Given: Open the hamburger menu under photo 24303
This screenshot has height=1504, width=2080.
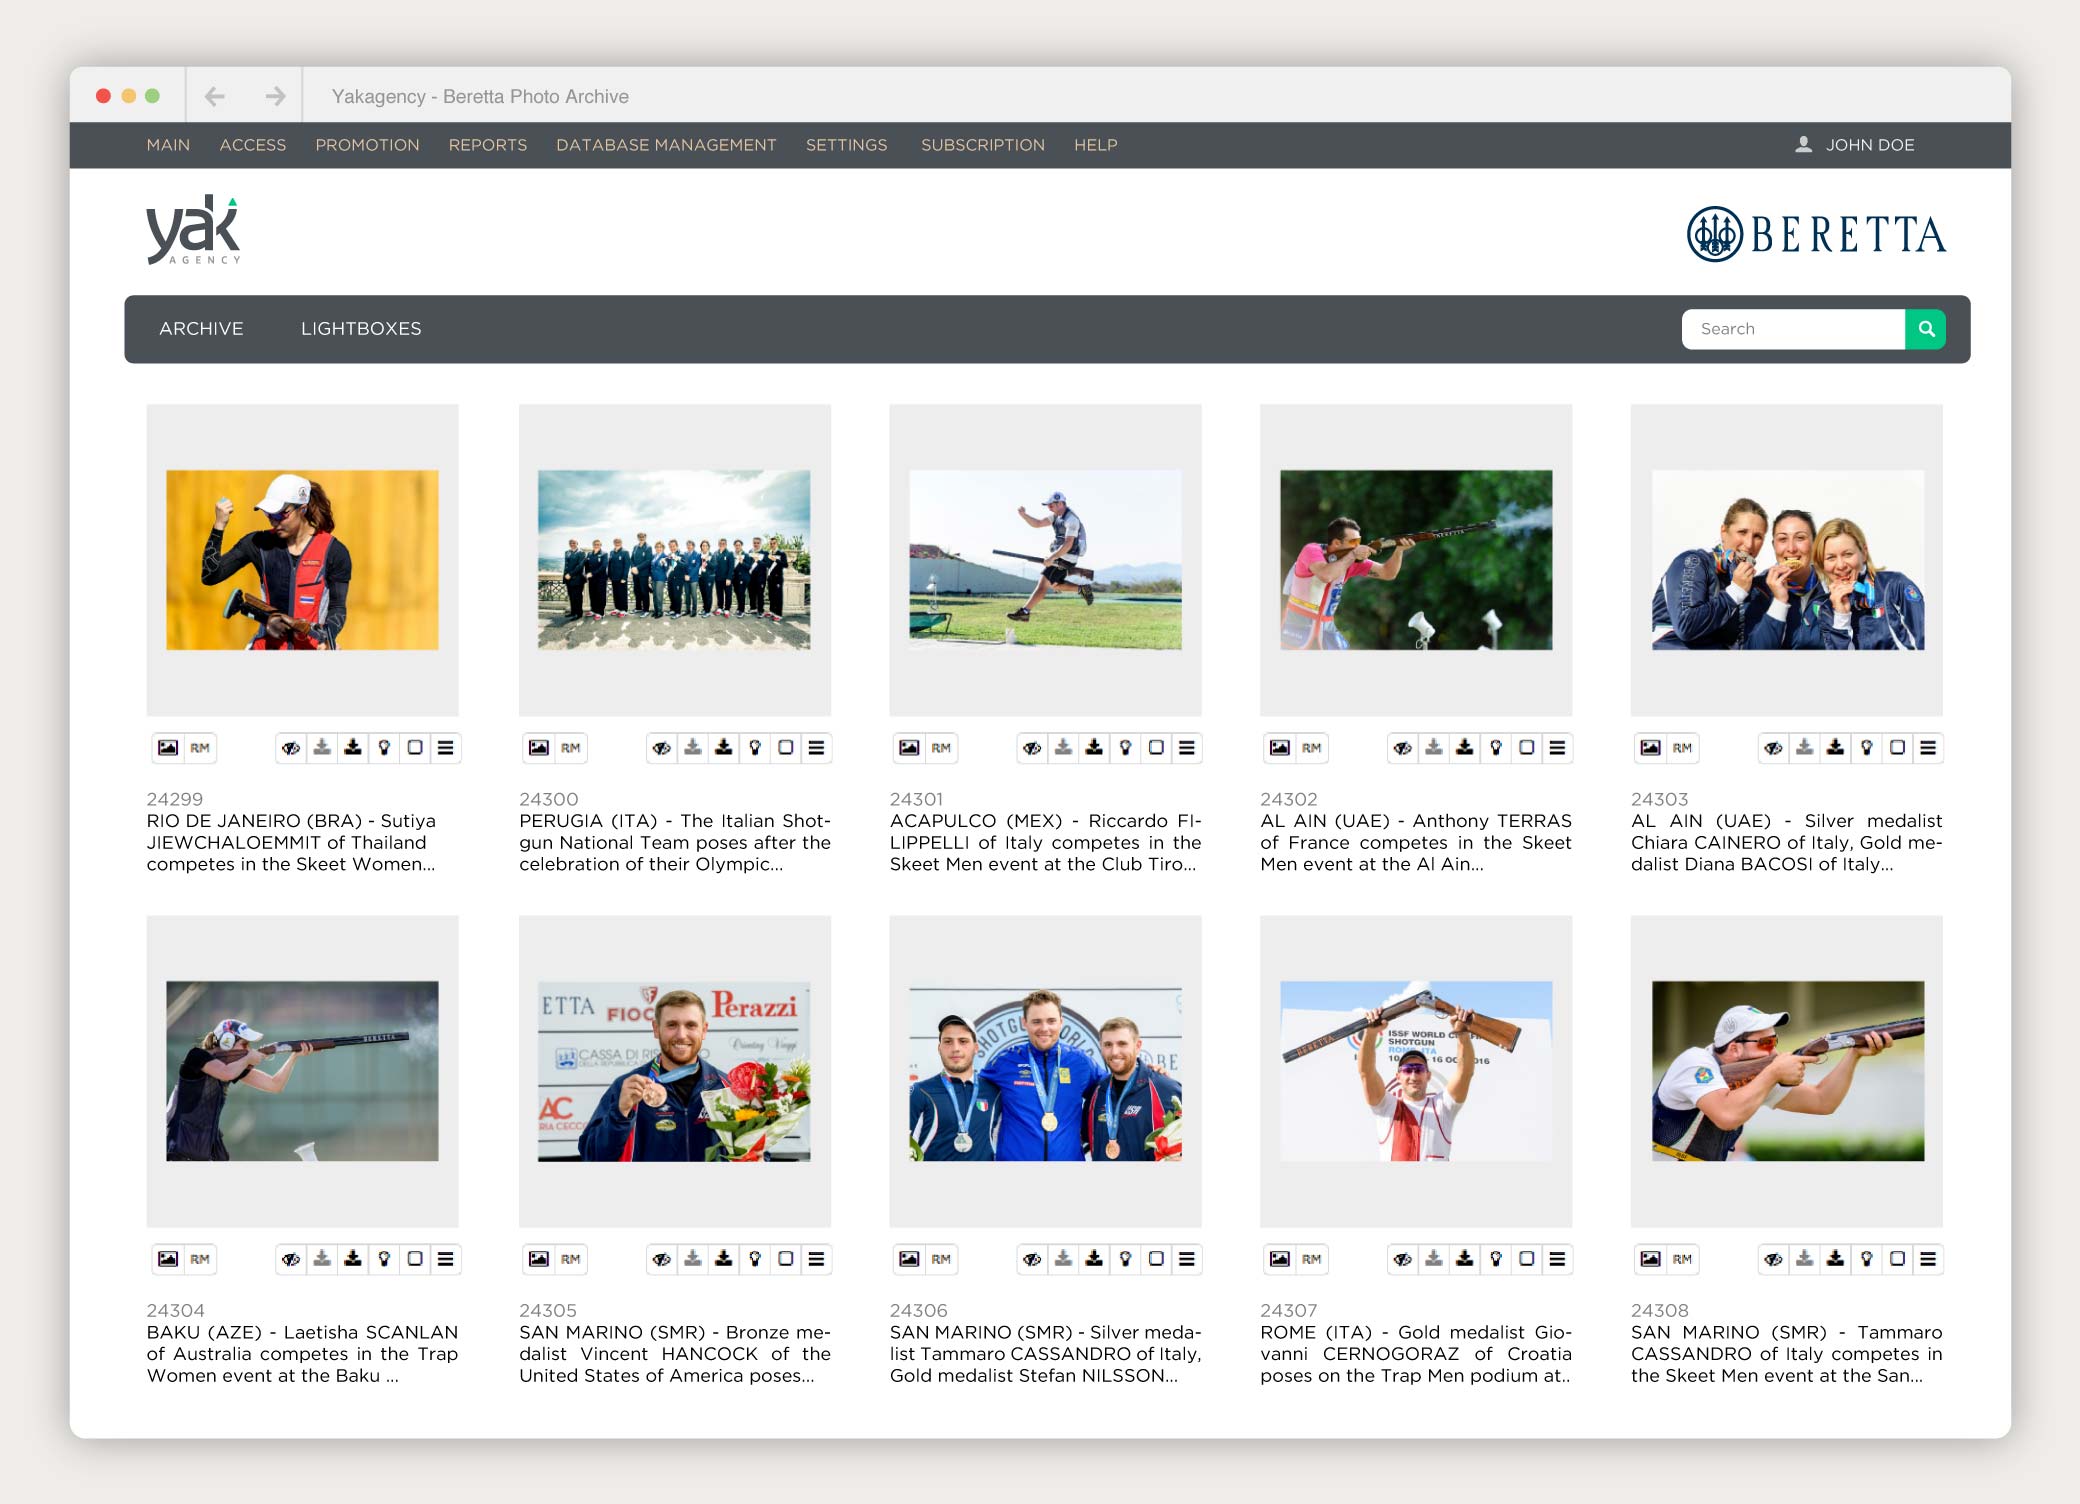Looking at the screenshot, I should pos(1929,748).
